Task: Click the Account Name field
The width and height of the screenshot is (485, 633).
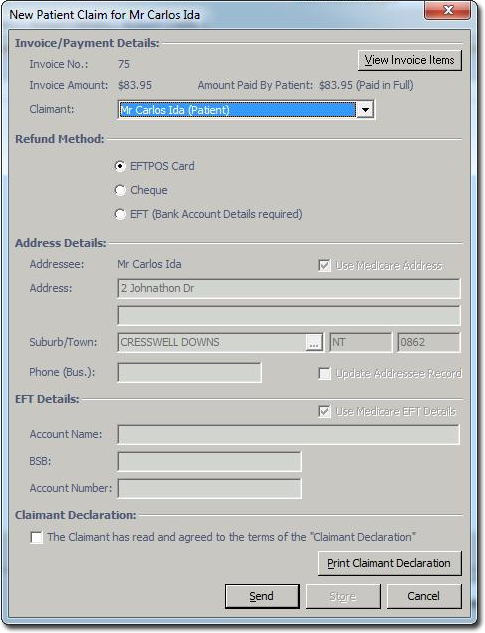Action: (x=289, y=434)
